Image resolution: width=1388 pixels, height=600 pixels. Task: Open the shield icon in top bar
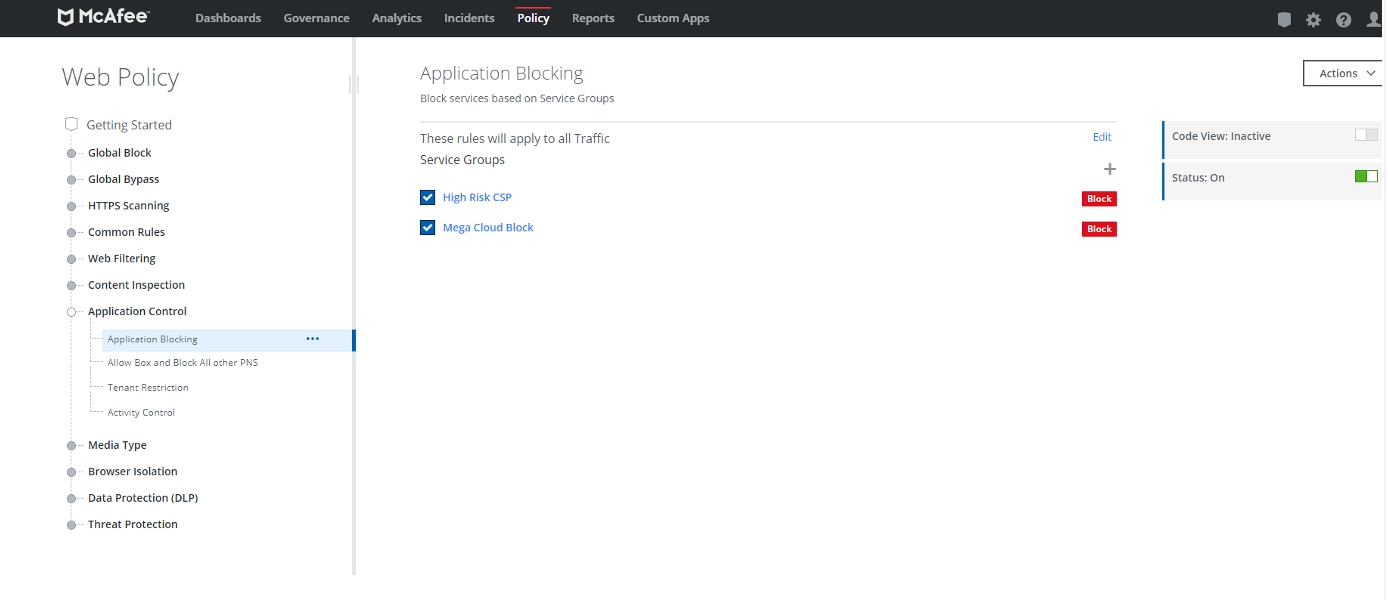click(1285, 19)
